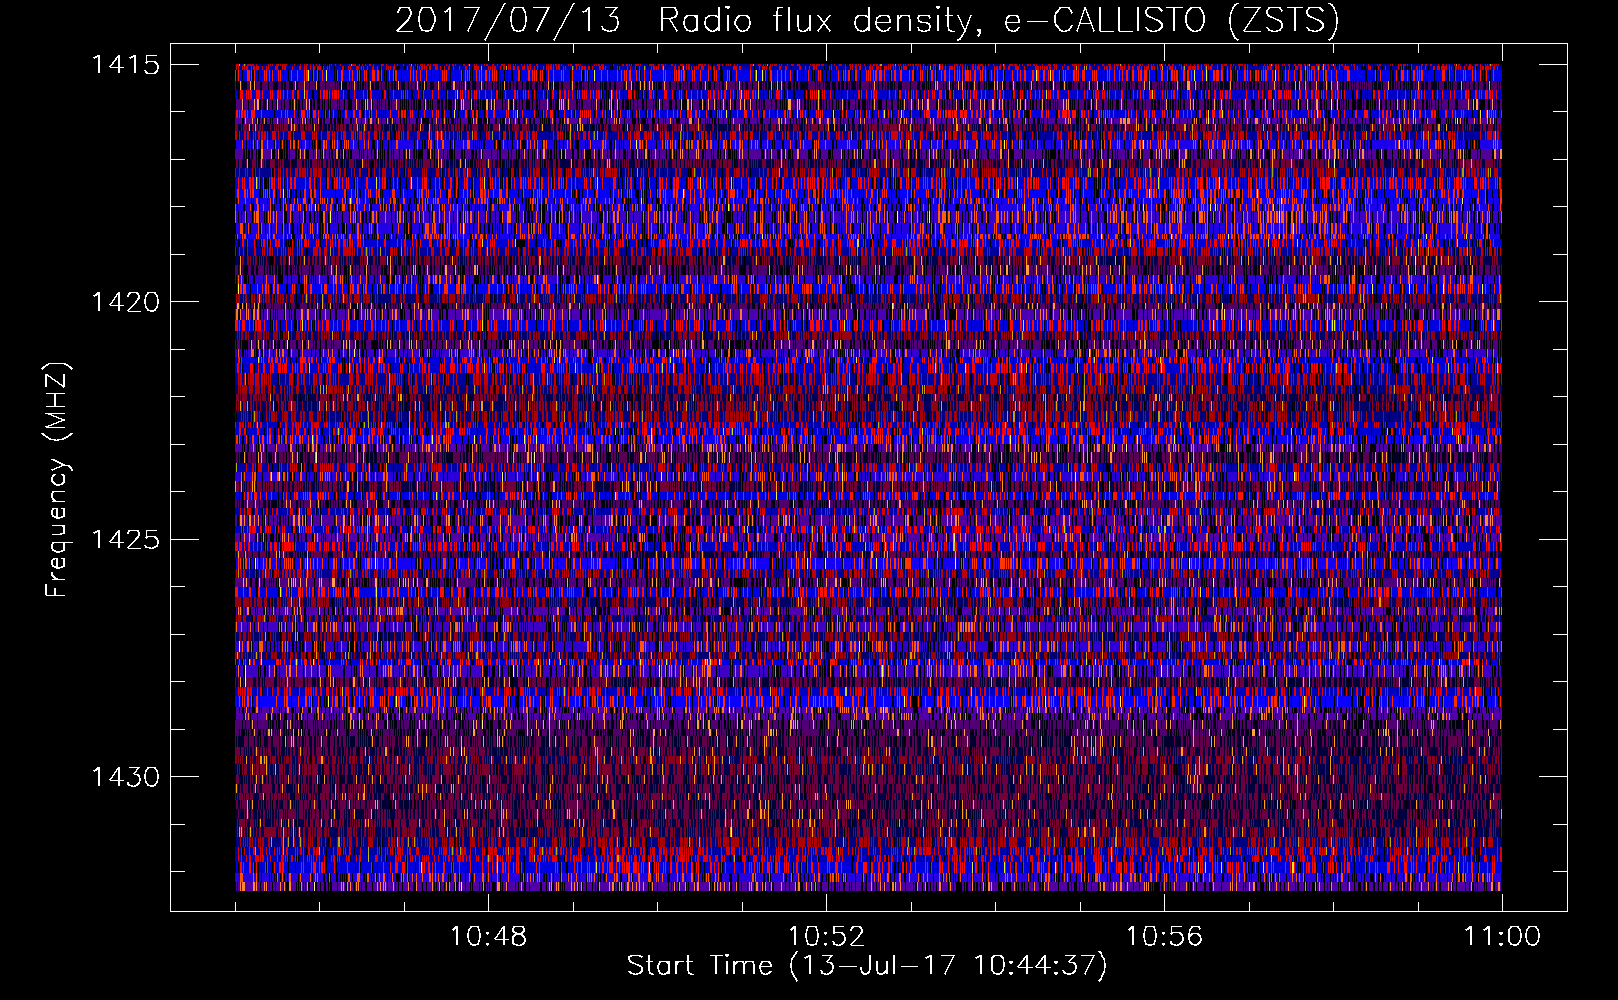Click the '1415' frequency tick label
Image resolution: width=1618 pixels, height=1000 pixels.
click(125, 65)
